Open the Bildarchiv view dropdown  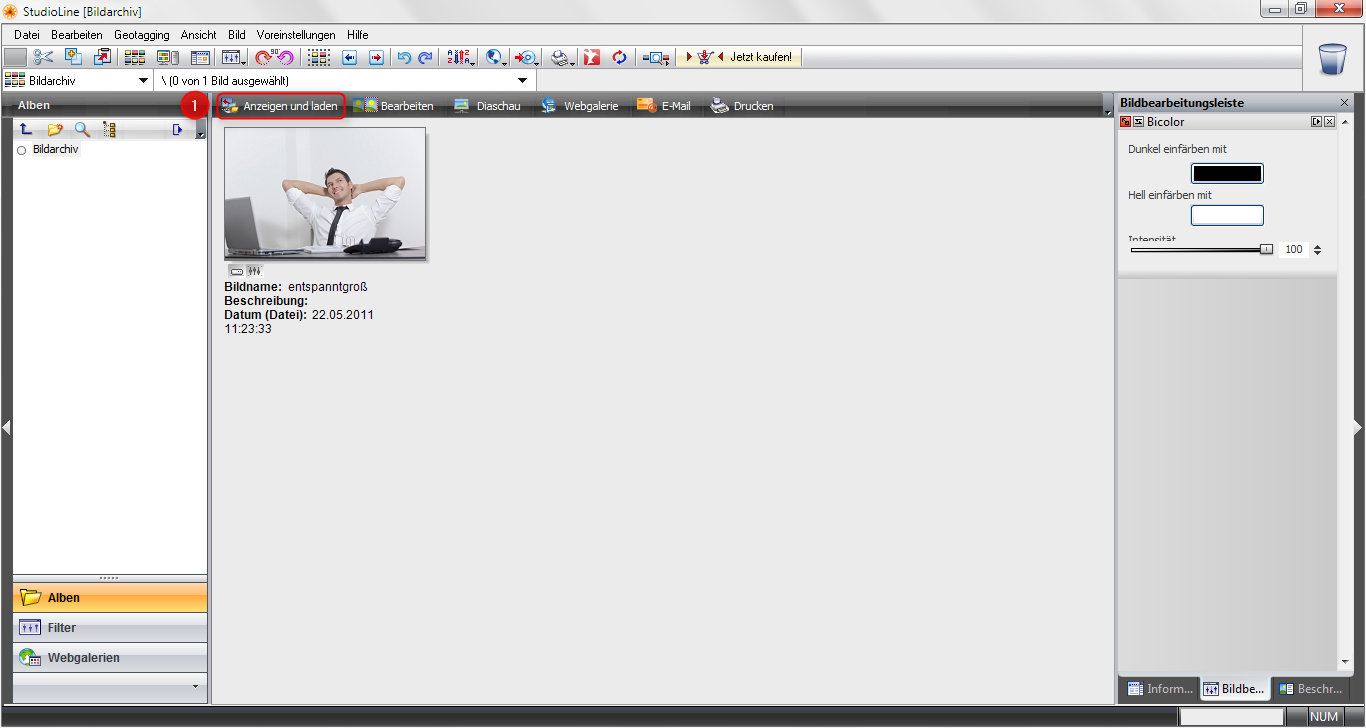point(142,80)
